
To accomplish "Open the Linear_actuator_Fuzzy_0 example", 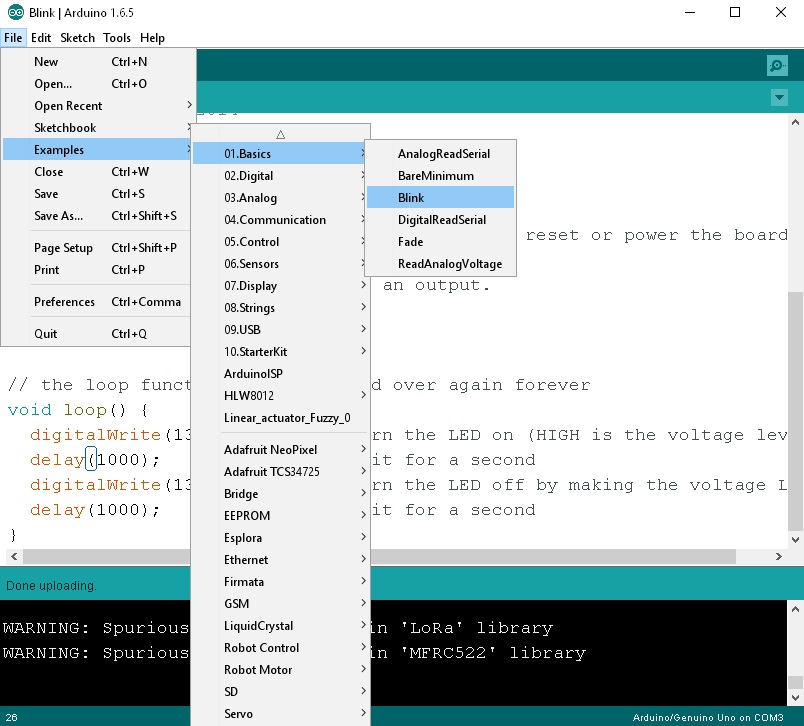I will pyautogui.click(x=280, y=418).
